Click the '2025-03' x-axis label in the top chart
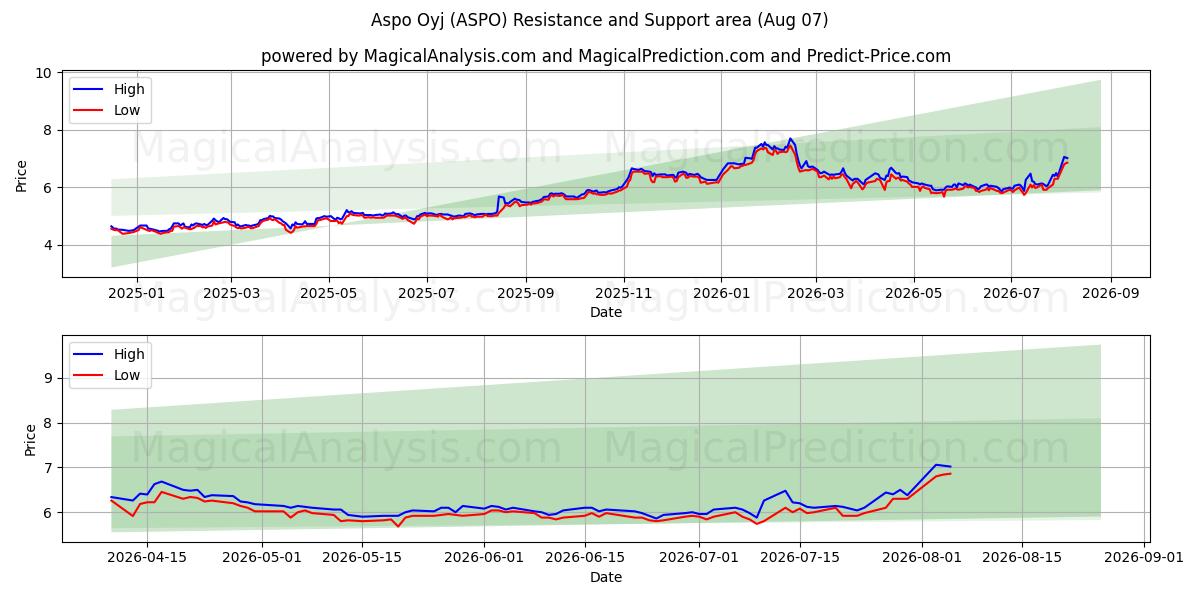 click(231, 294)
